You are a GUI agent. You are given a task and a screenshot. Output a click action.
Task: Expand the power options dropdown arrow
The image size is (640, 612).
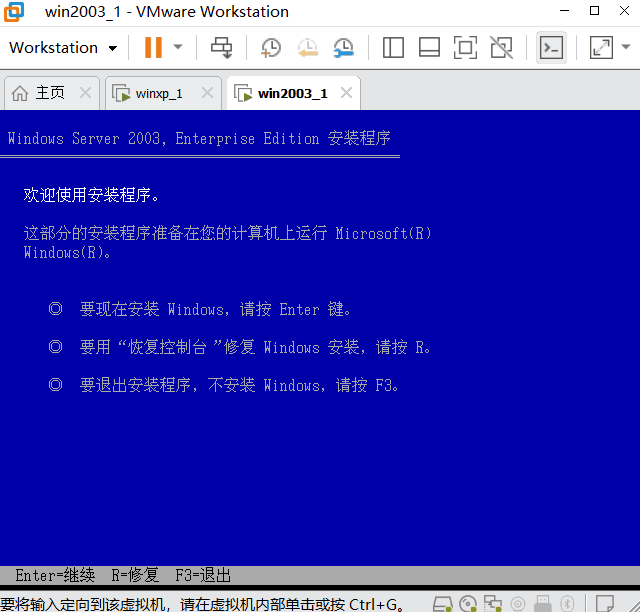pyautogui.click(x=178, y=47)
